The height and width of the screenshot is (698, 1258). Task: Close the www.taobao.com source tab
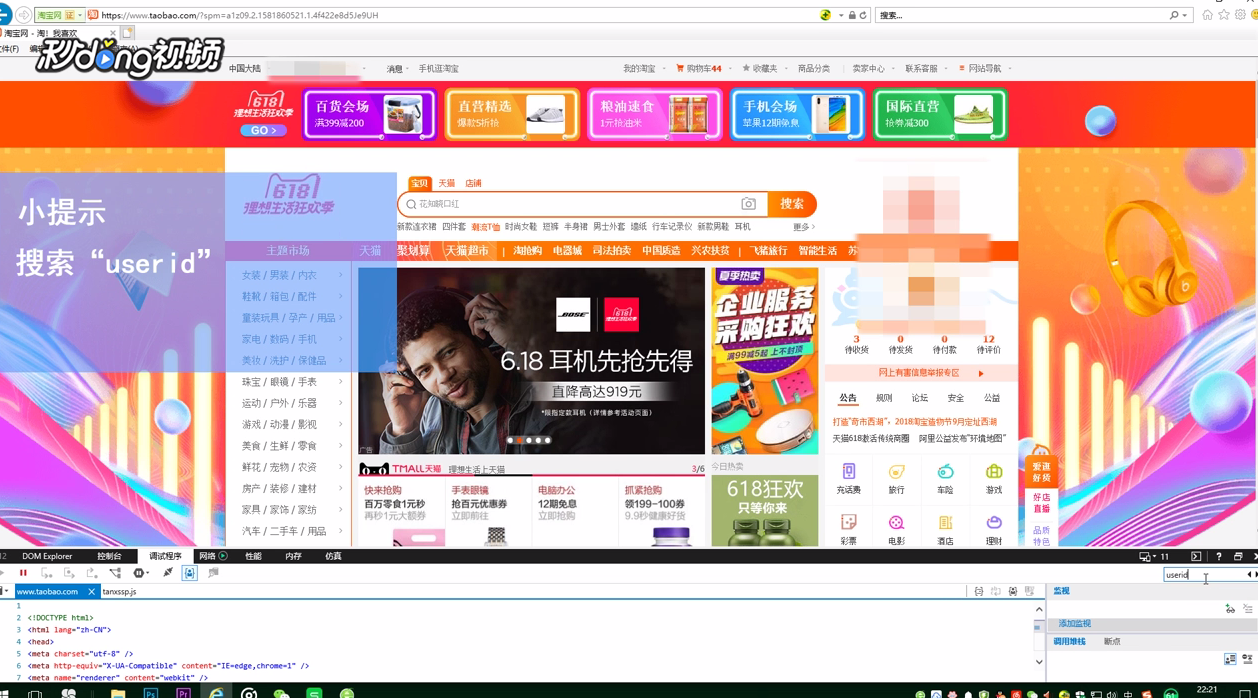(91, 592)
